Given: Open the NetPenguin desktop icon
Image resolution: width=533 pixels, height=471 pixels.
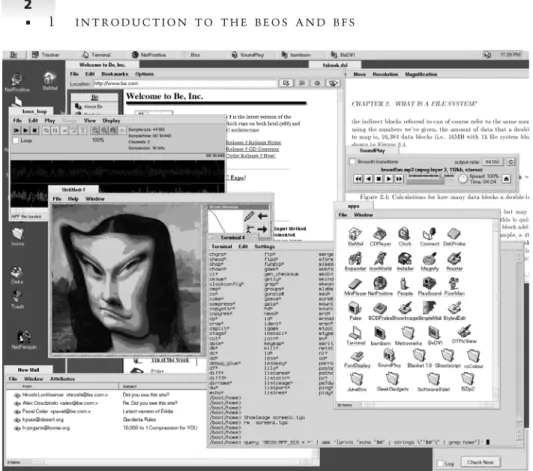Looking at the screenshot, I should point(24,340).
